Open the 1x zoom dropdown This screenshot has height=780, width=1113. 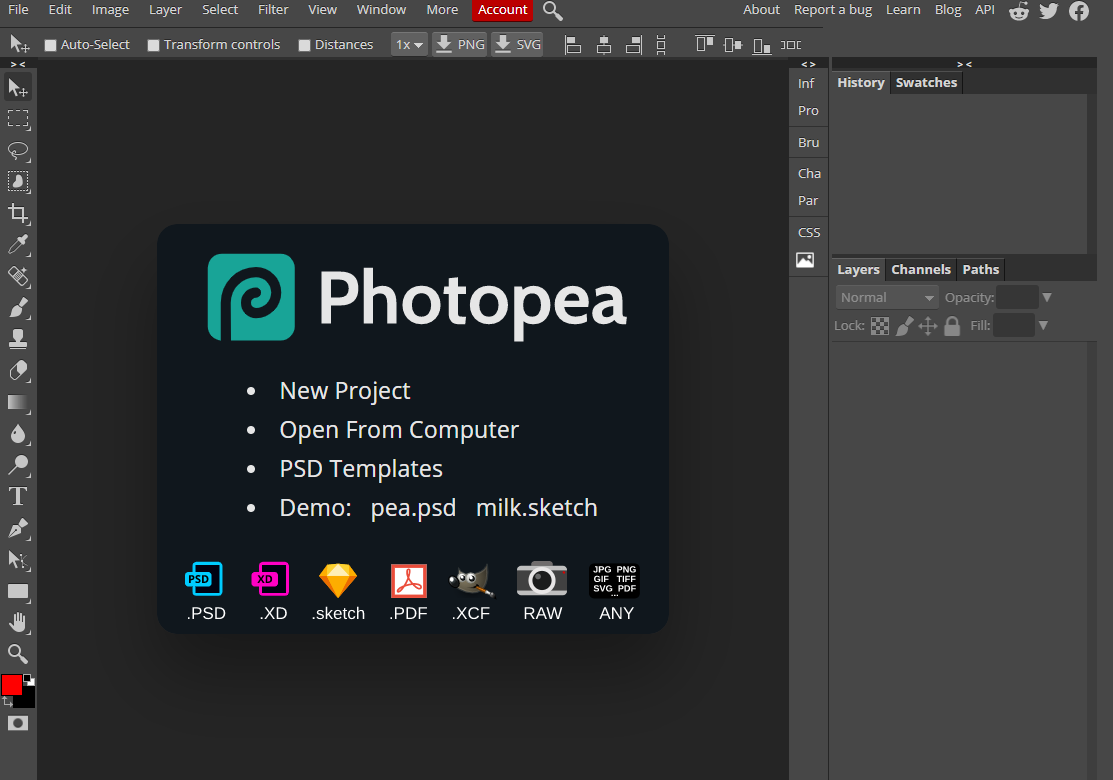click(408, 44)
